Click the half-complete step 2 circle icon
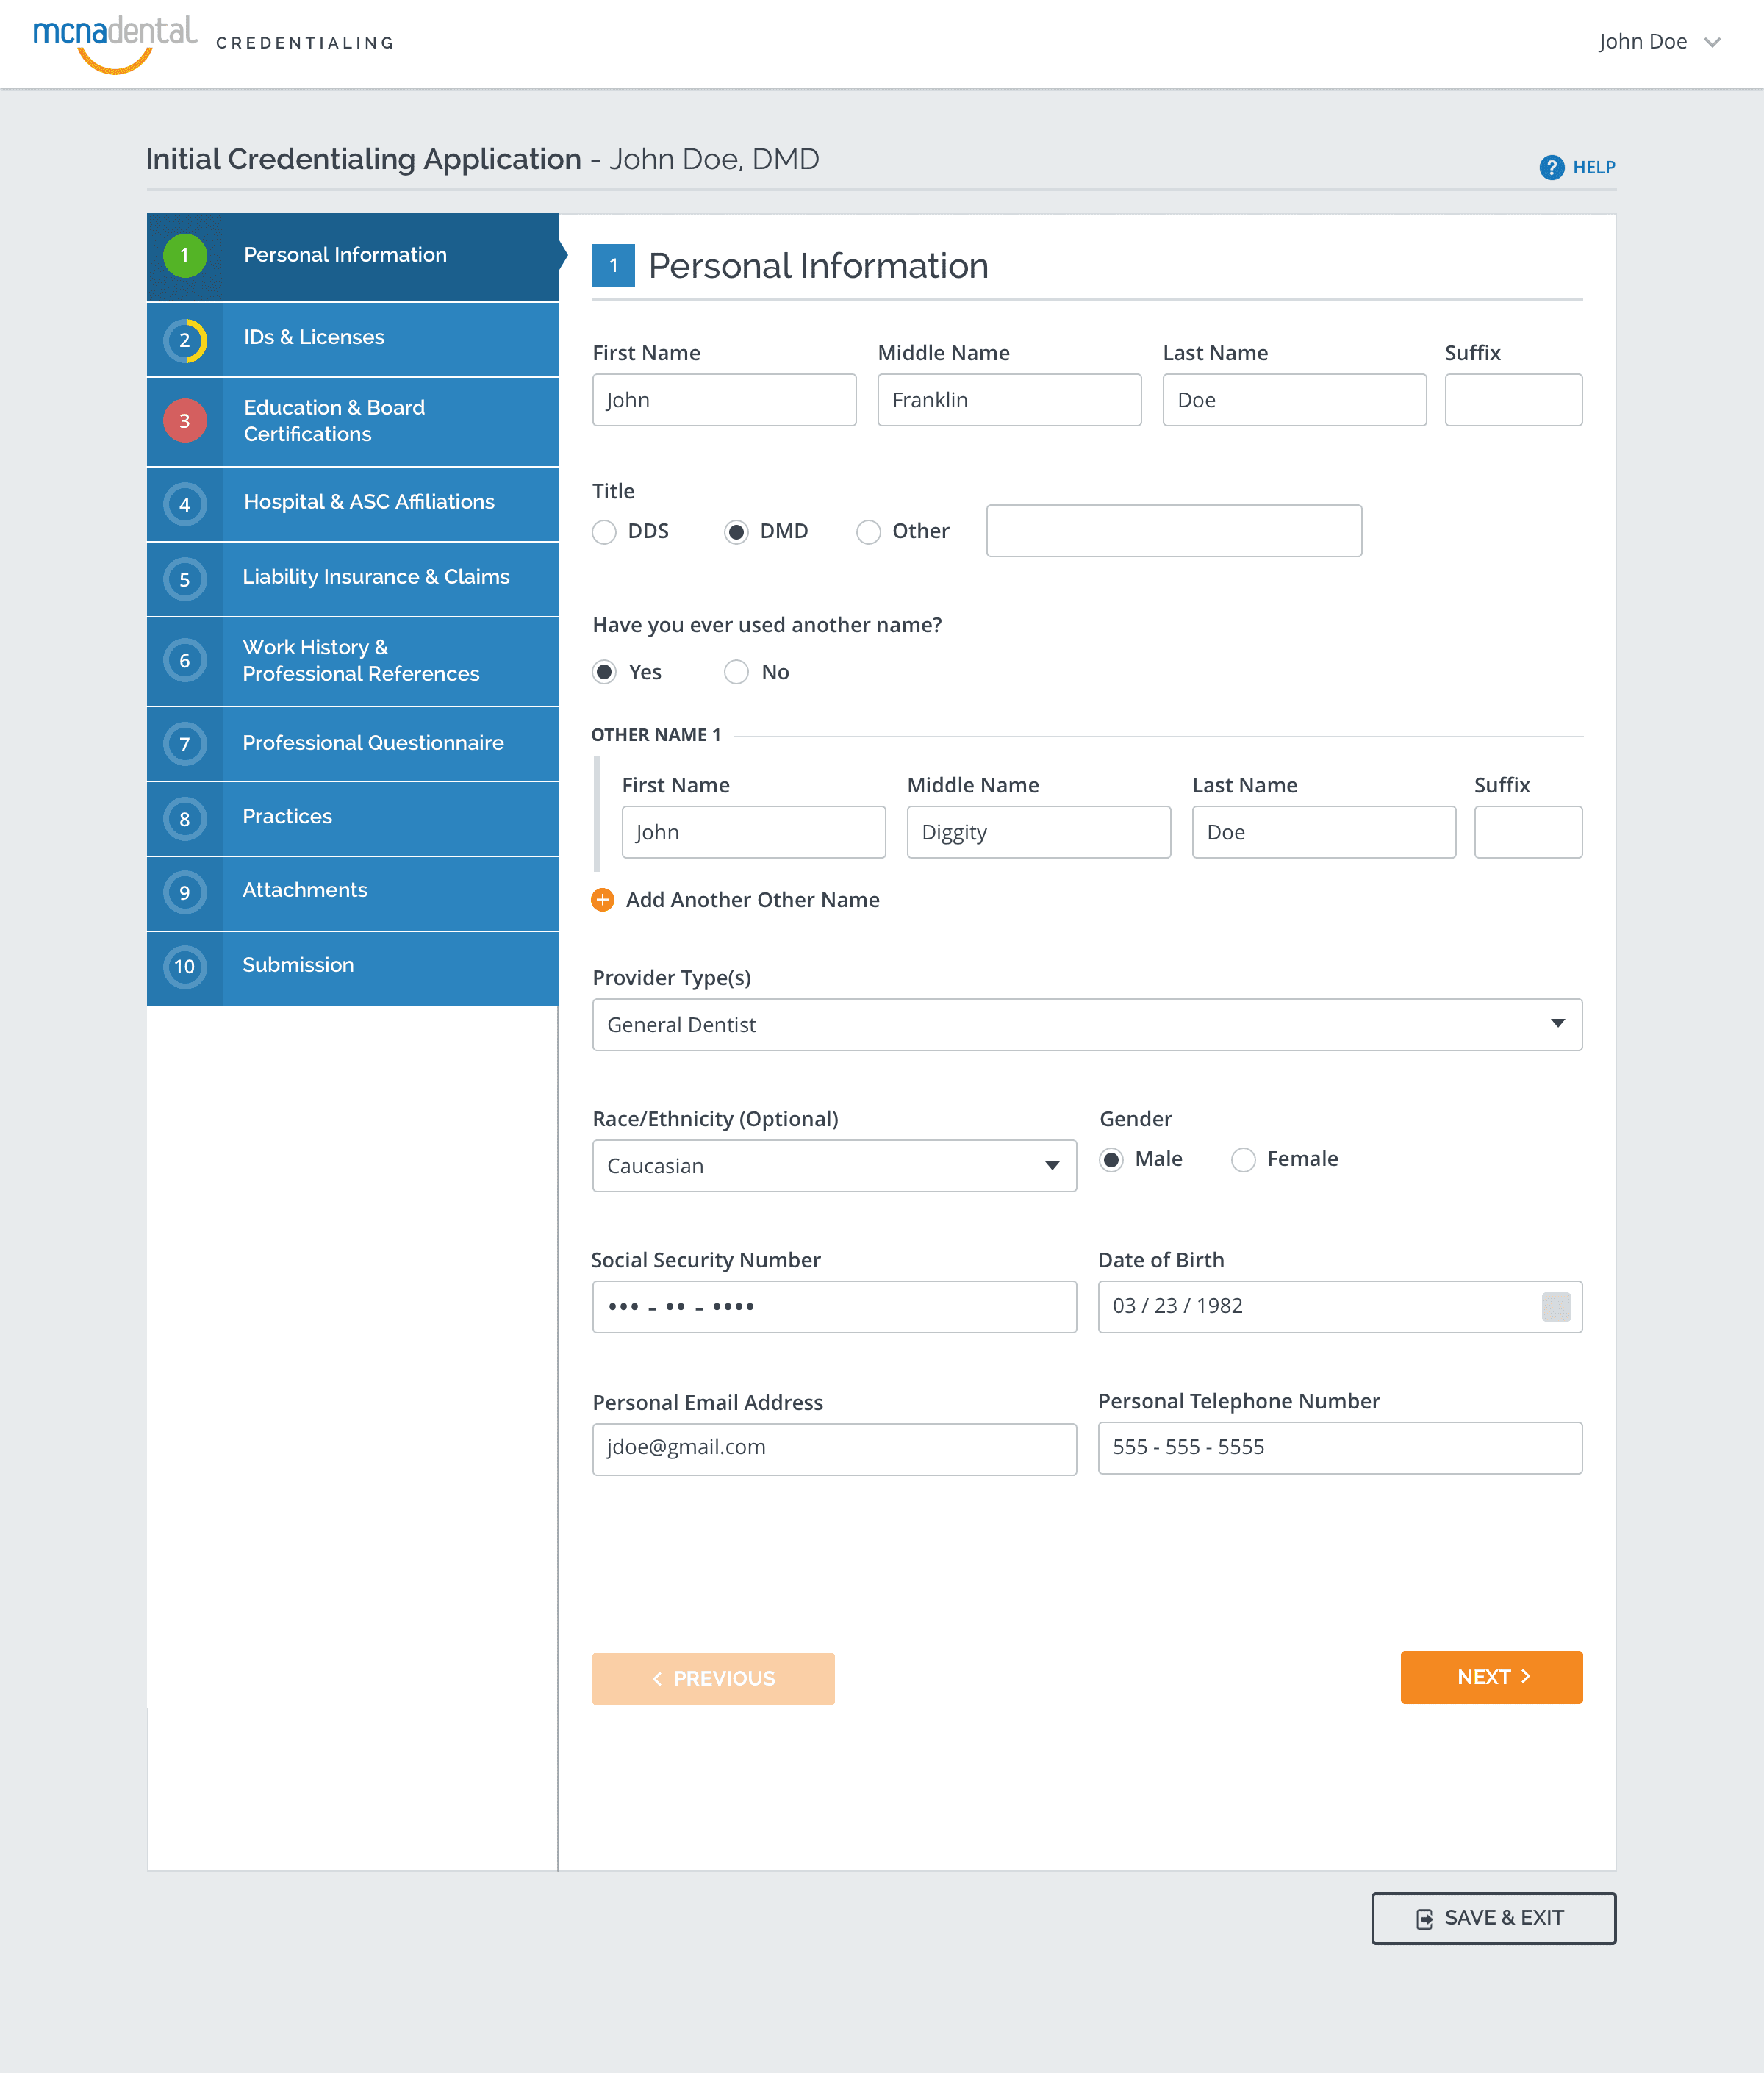 coord(185,340)
